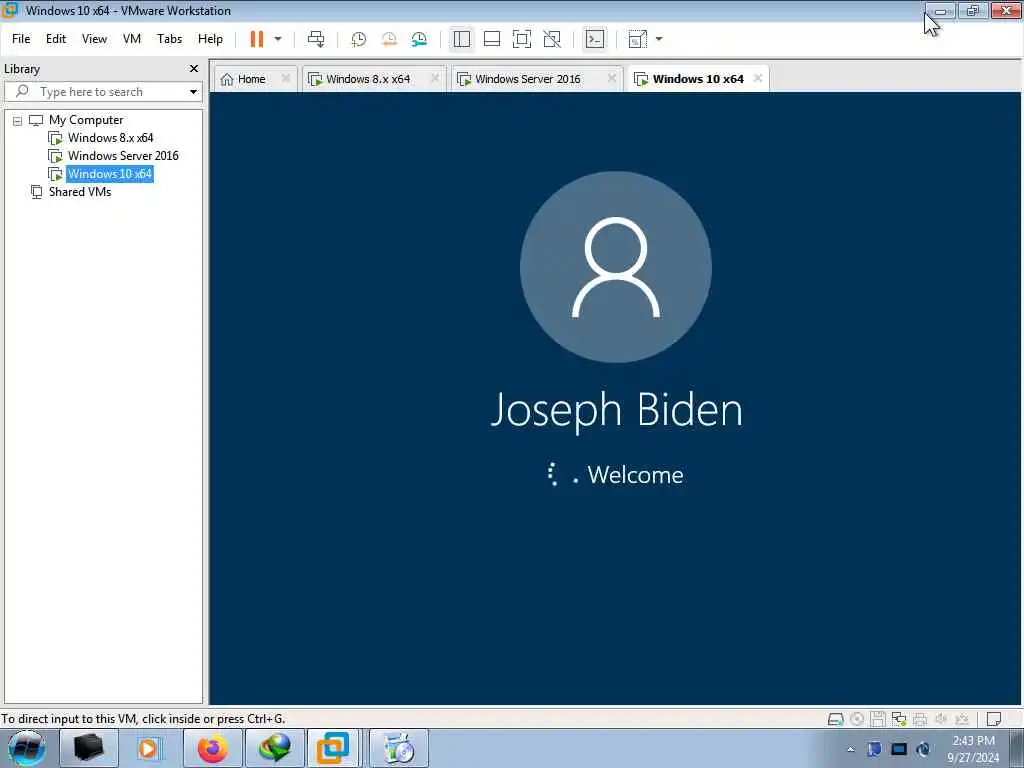This screenshot has width=1024, height=768.
Task: Send Ctrl+Alt+Del to the virtual machine
Action: [x=316, y=39]
